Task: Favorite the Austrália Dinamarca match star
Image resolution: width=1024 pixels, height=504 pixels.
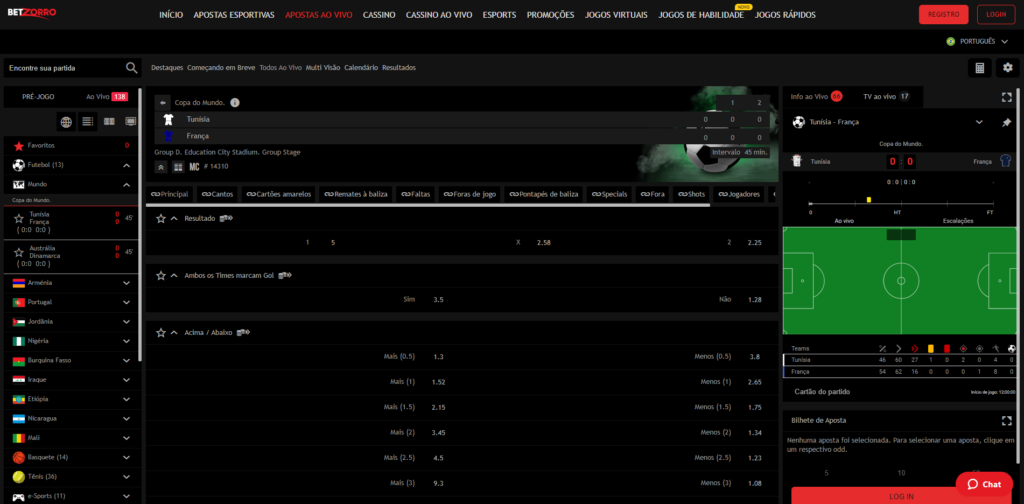Action: point(19,252)
